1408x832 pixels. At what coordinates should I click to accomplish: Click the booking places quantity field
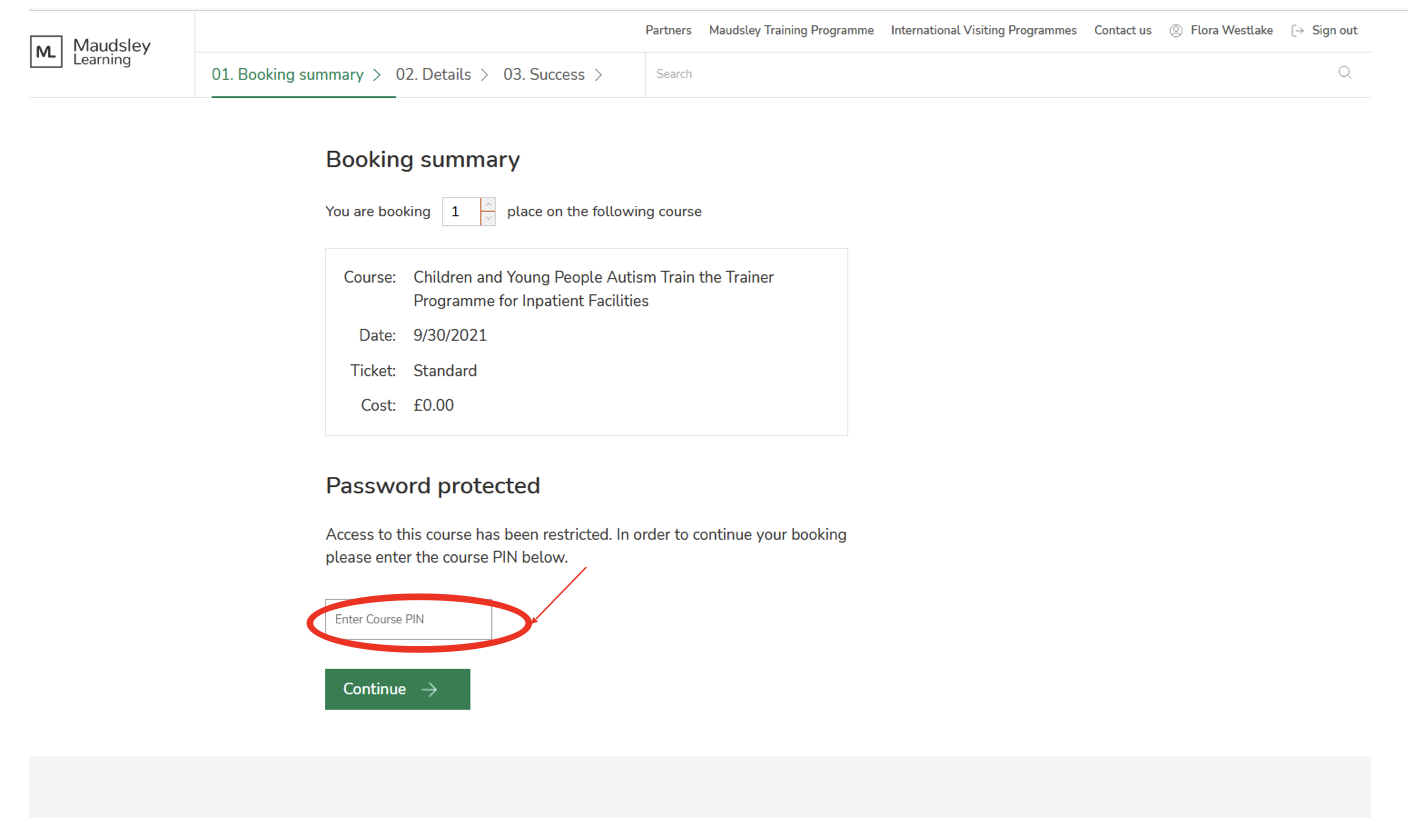pyautogui.click(x=461, y=212)
